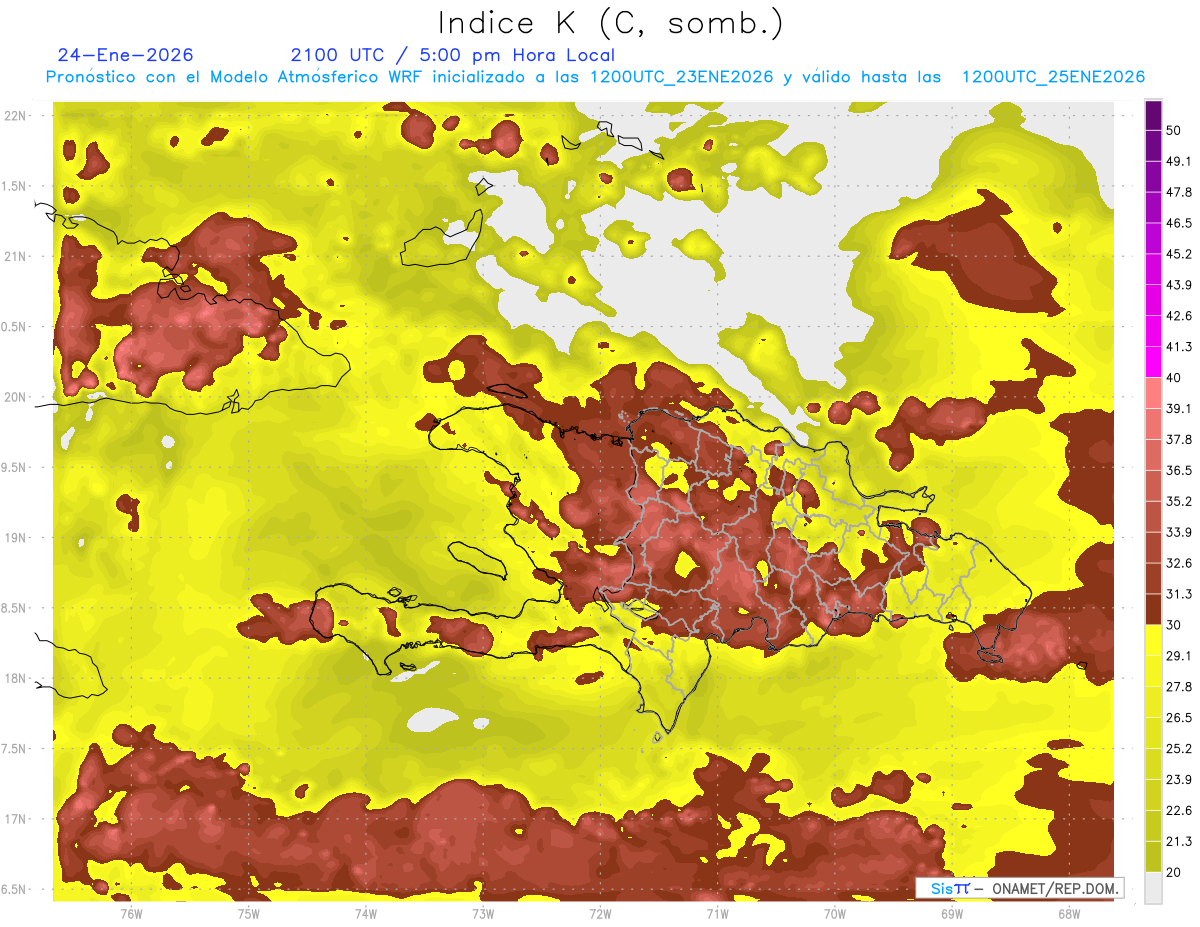Click legend value '50'
The width and height of the screenshot is (1200, 927).
[1174, 130]
